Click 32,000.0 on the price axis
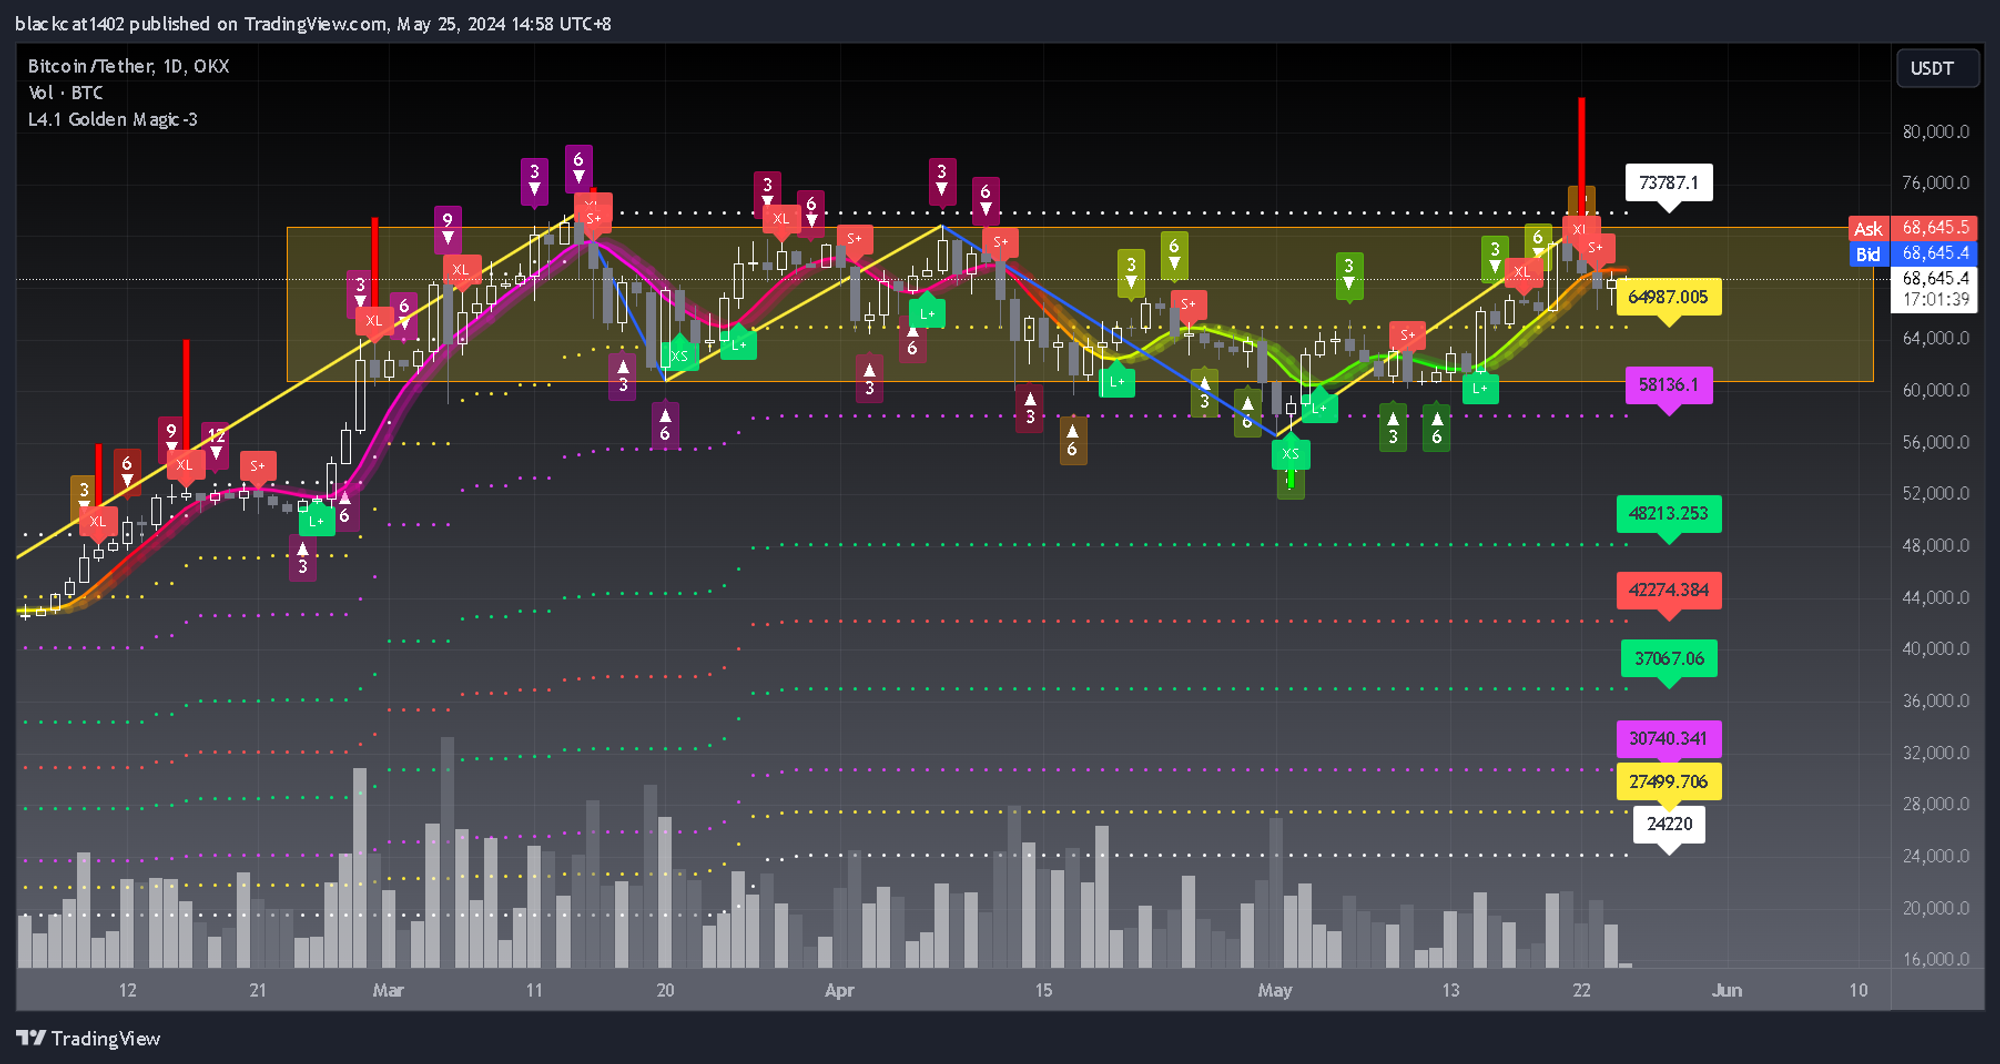 [1936, 753]
